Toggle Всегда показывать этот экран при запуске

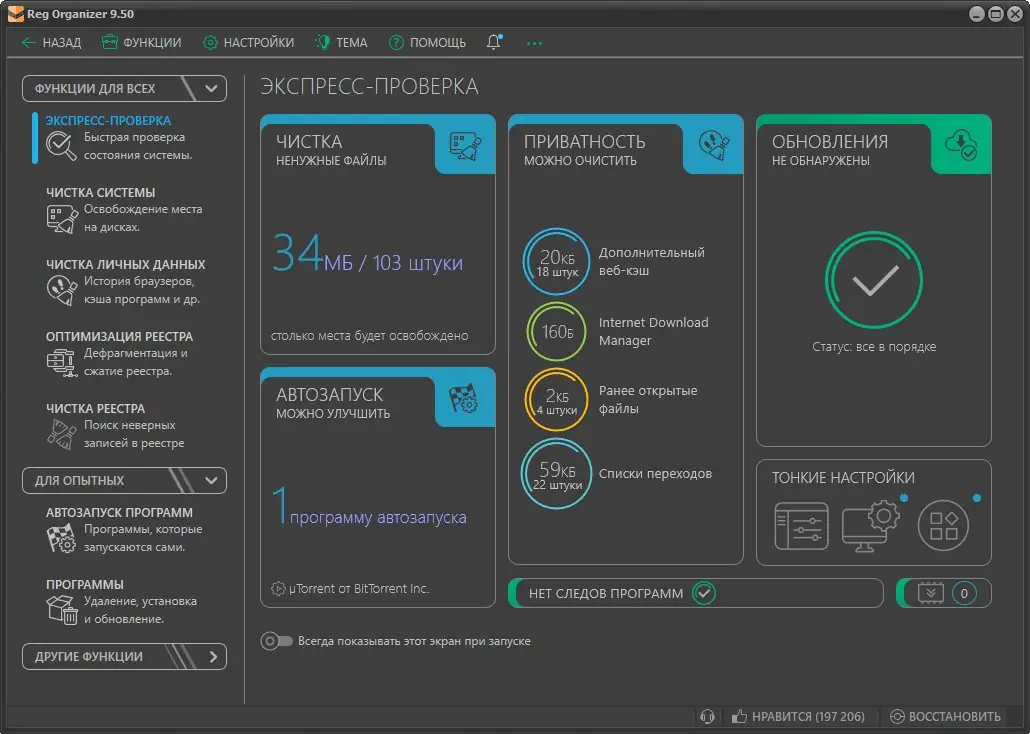(276, 641)
